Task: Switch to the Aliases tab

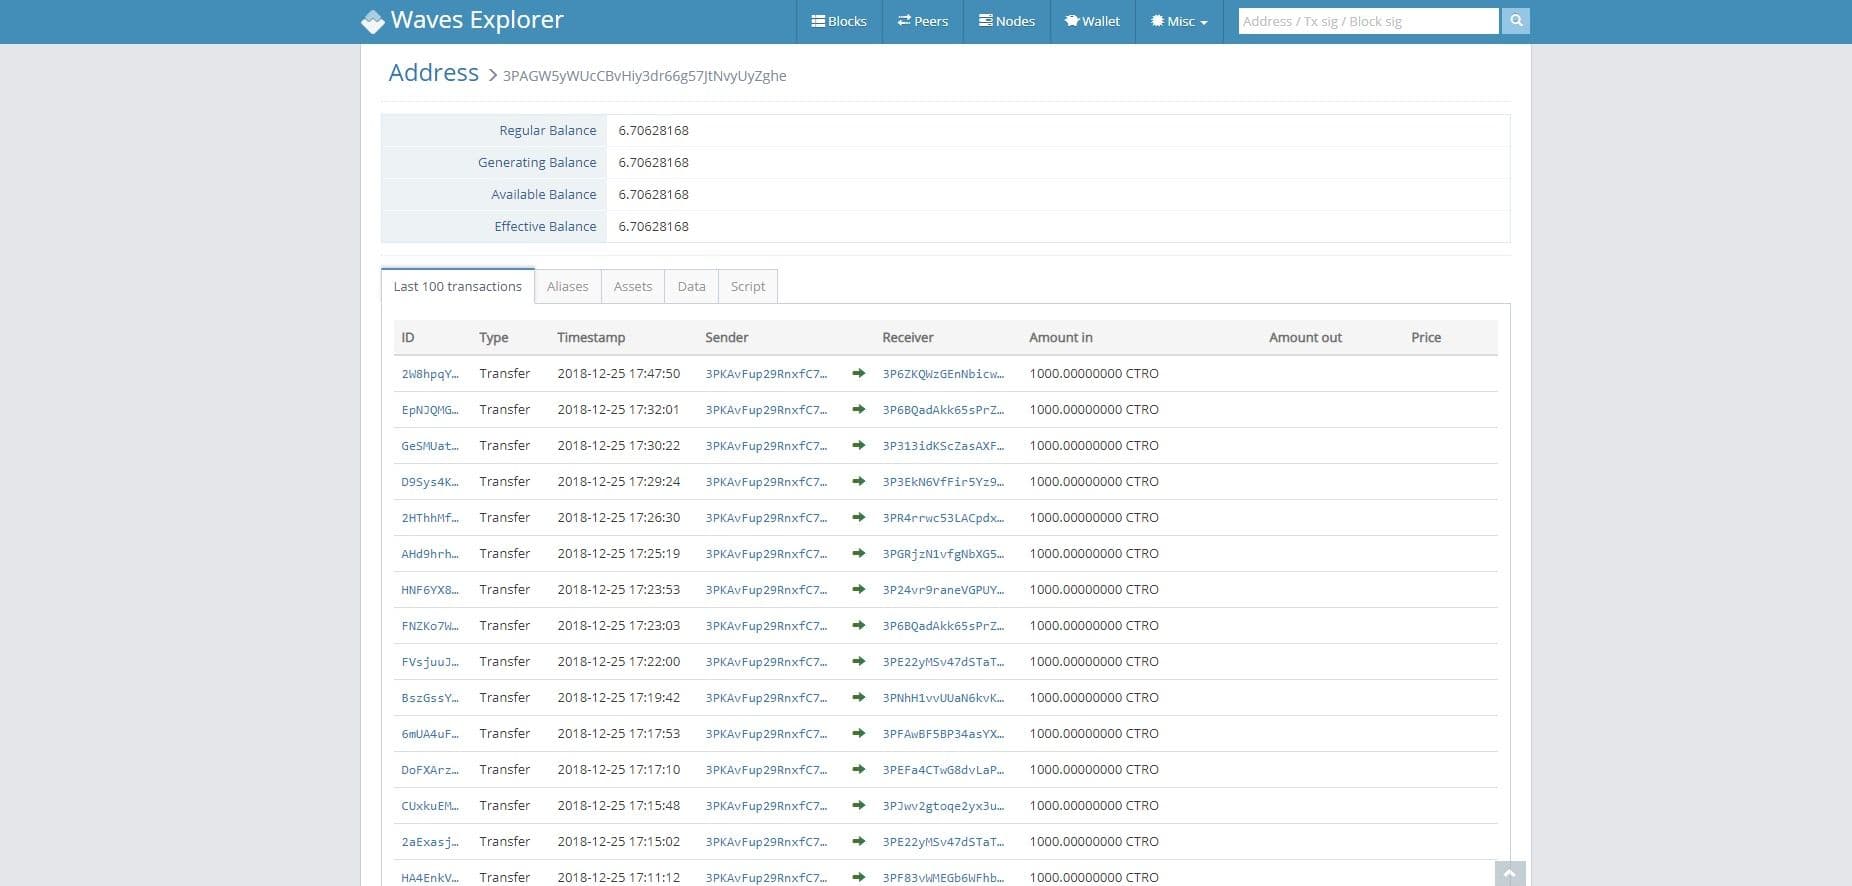Action: click(567, 286)
